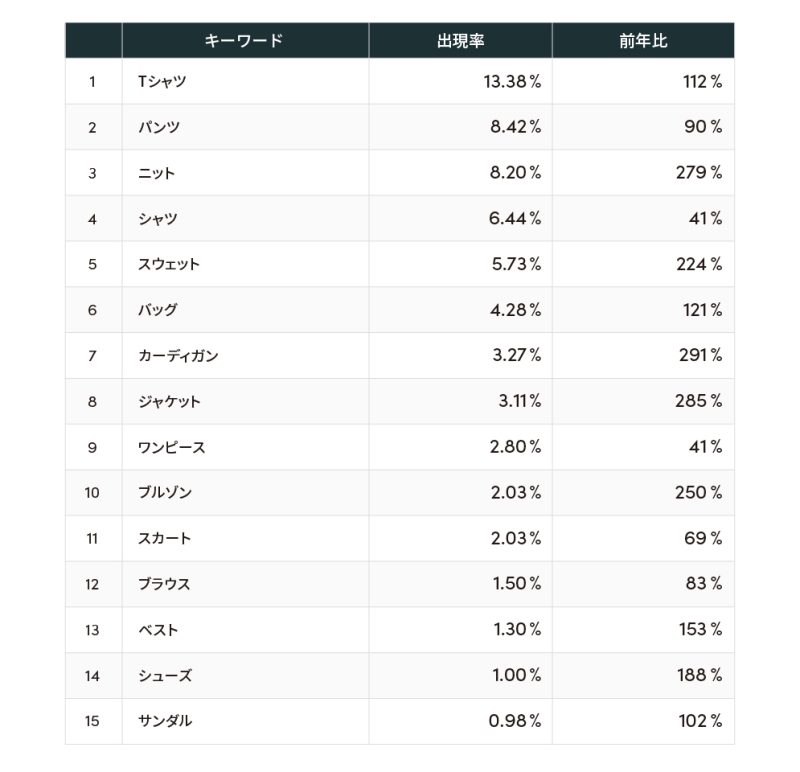Select rank number 15 cell
The height and width of the screenshot is (772, 800).
[93, 721]
